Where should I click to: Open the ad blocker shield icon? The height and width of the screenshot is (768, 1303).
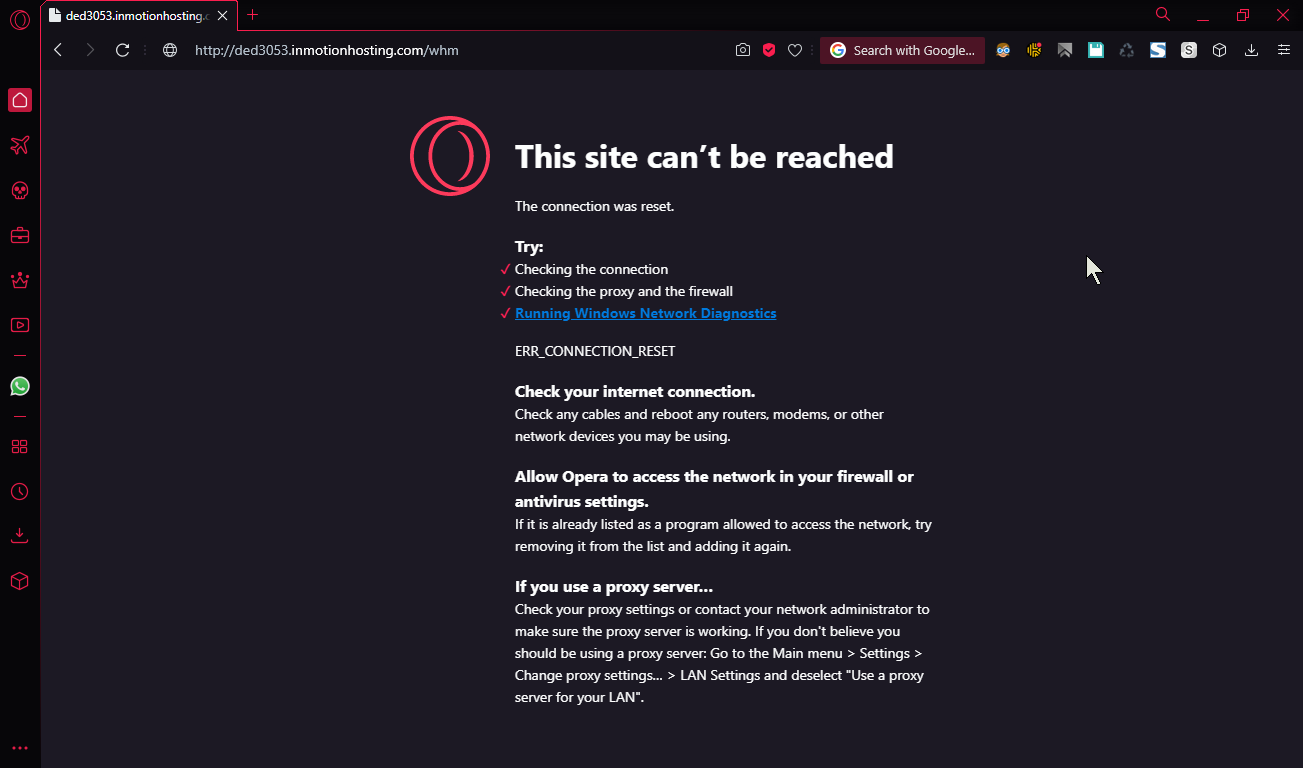(769, 50)
